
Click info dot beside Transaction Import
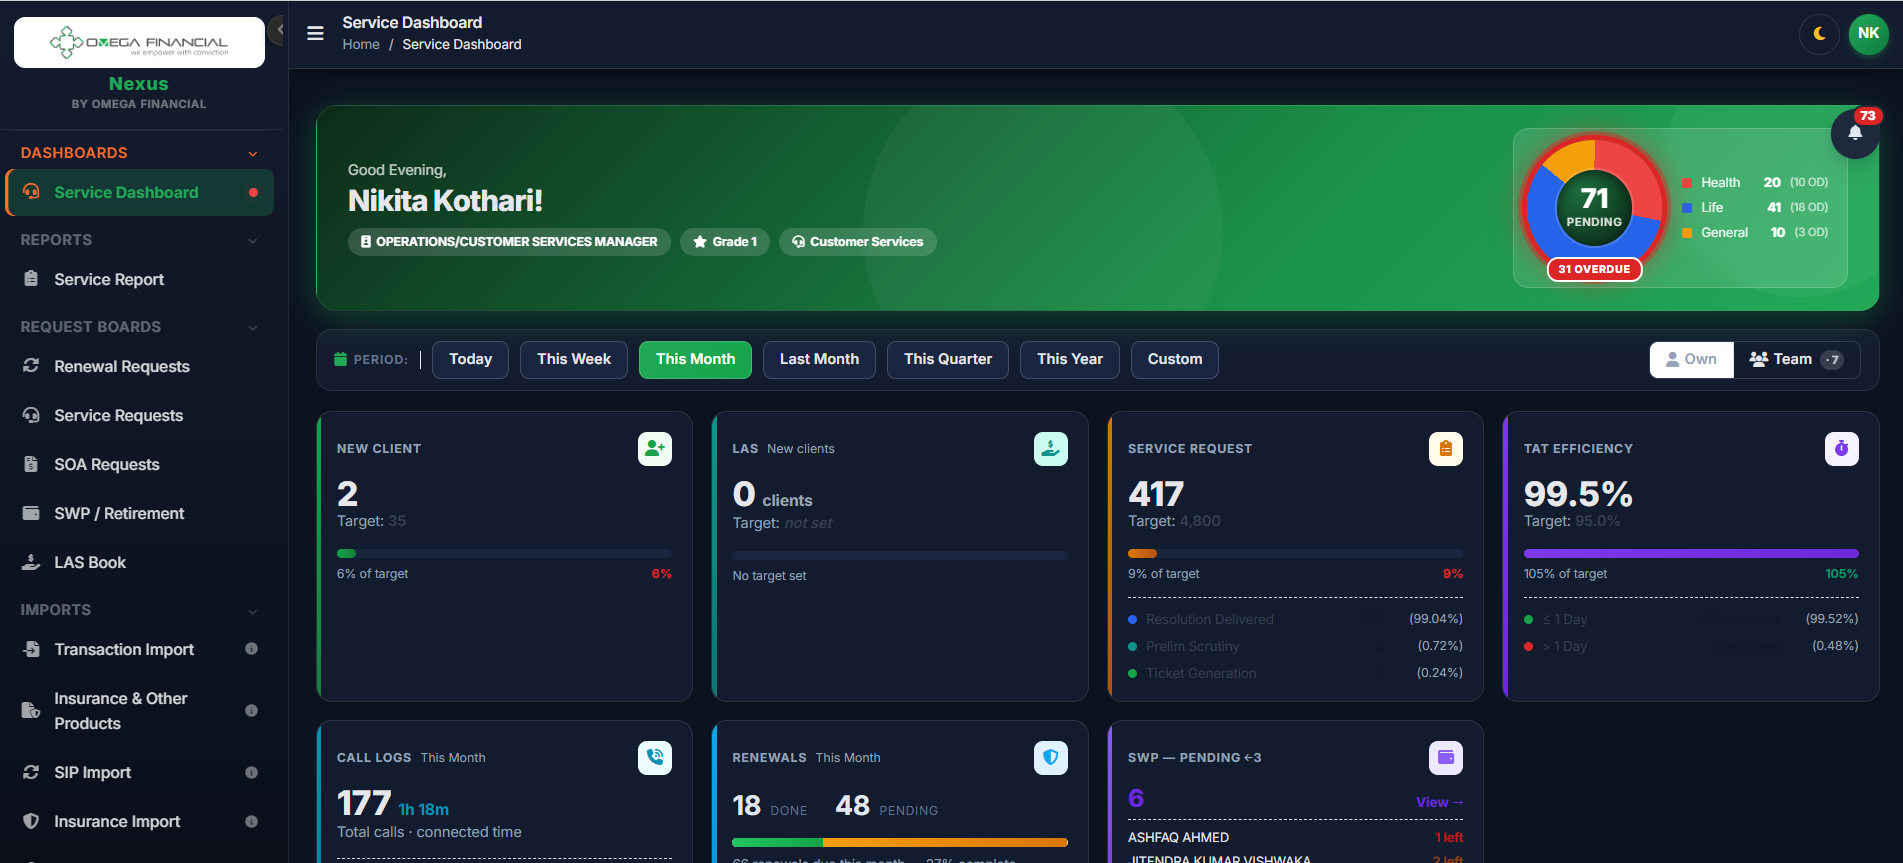[251, 649]
